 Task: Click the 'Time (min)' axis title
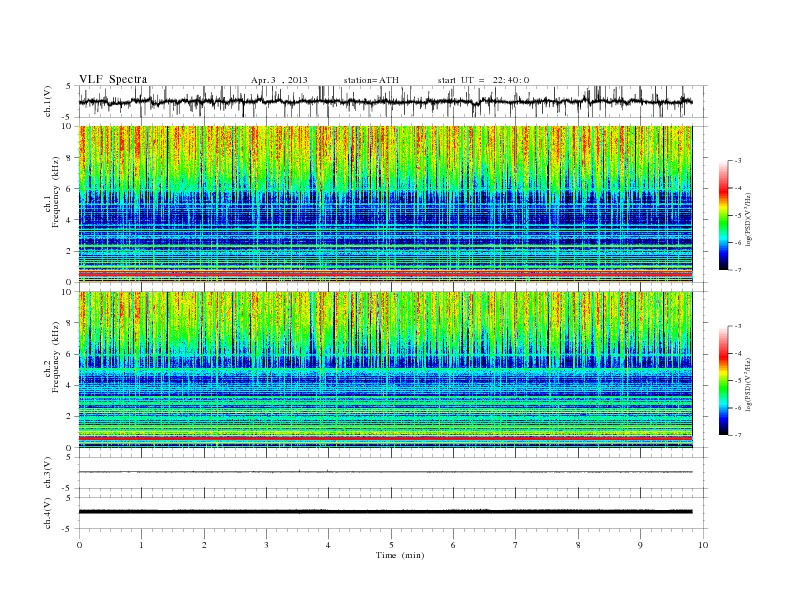coord(400,555)
